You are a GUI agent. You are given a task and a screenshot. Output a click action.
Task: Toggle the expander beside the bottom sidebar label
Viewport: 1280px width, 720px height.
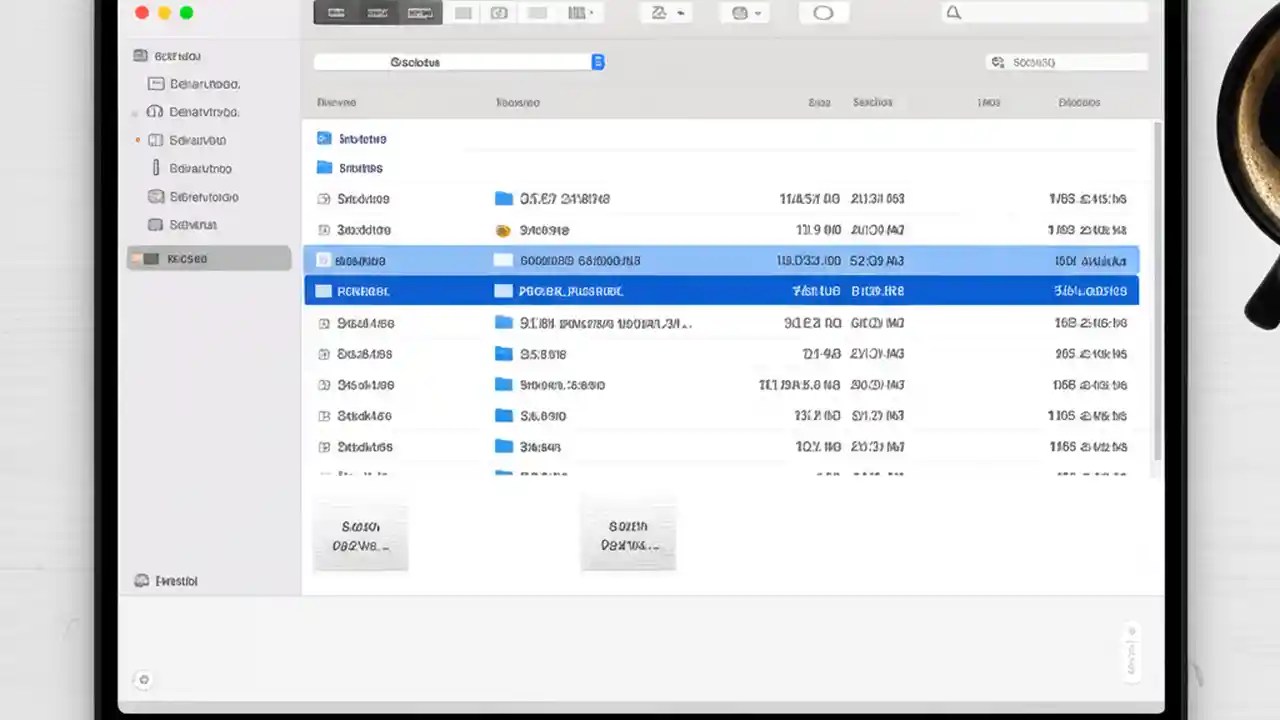[x=140, y=580]
